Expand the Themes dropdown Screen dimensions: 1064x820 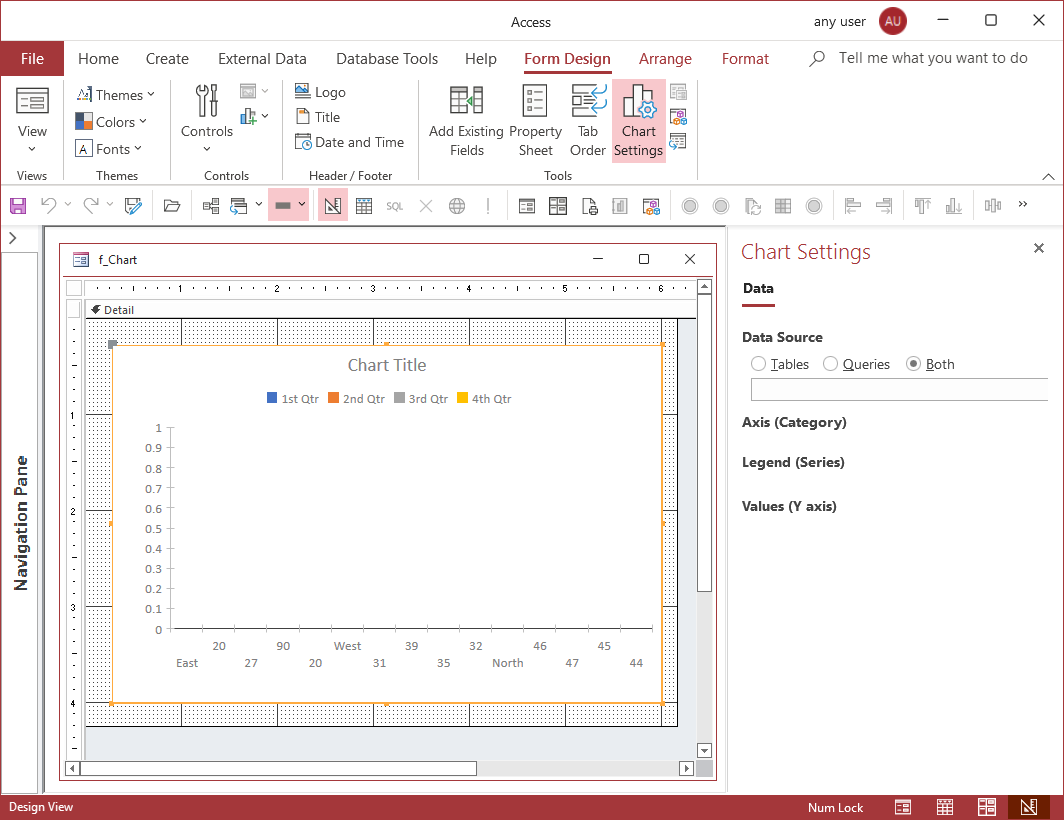click(x=116, y=95)
